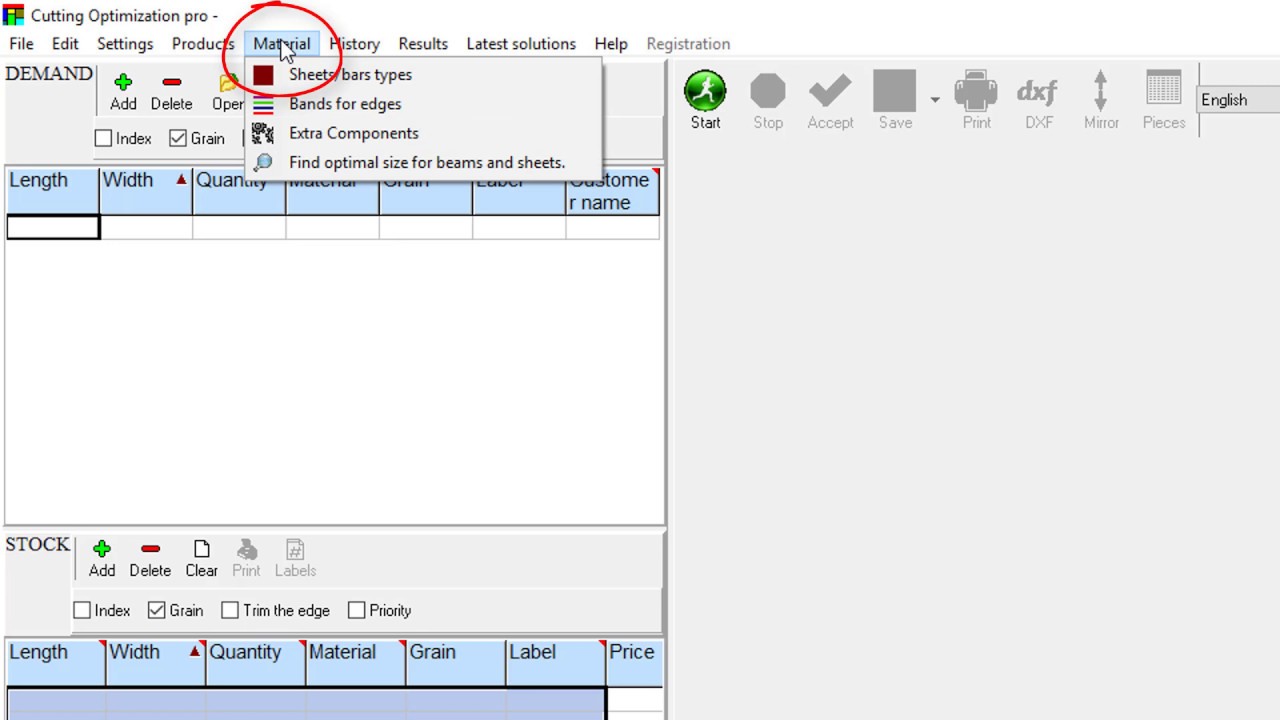Click Add green plus in DEMAND panel
Image resolution: width=1280 pixels, height=720 pixels.
[x=123, y=82]
